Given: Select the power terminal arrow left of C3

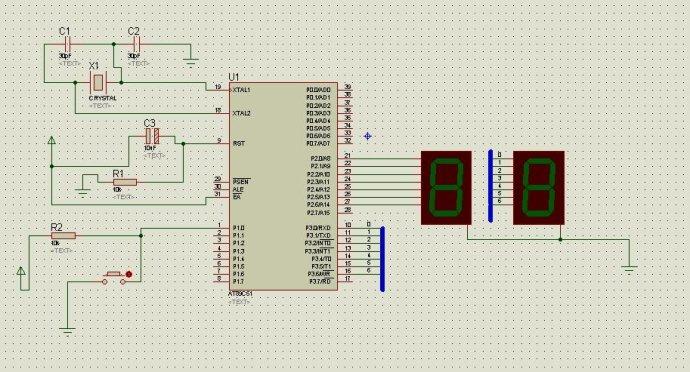Looking at the screenshot, I should point(52,140).
